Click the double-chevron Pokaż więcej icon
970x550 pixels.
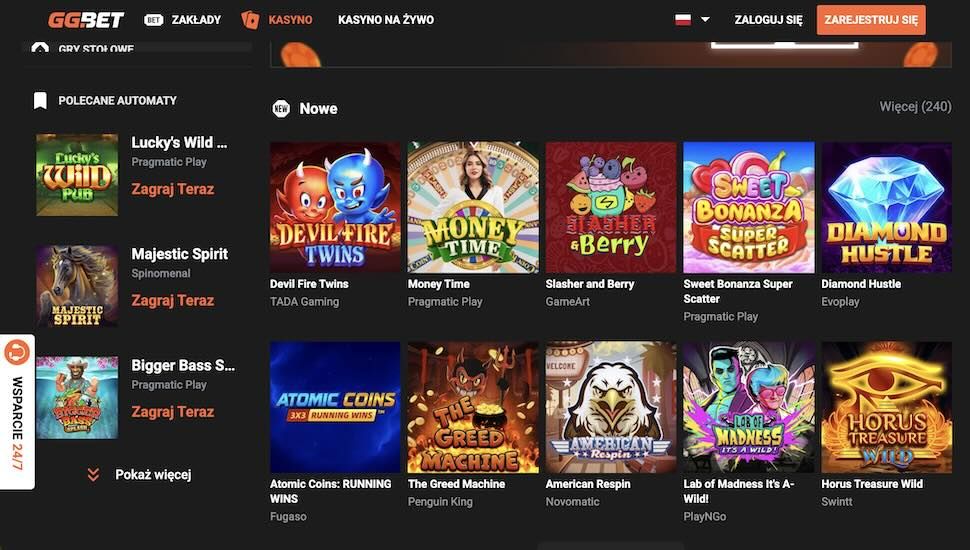pyautogui.click(x=93, y=475)
